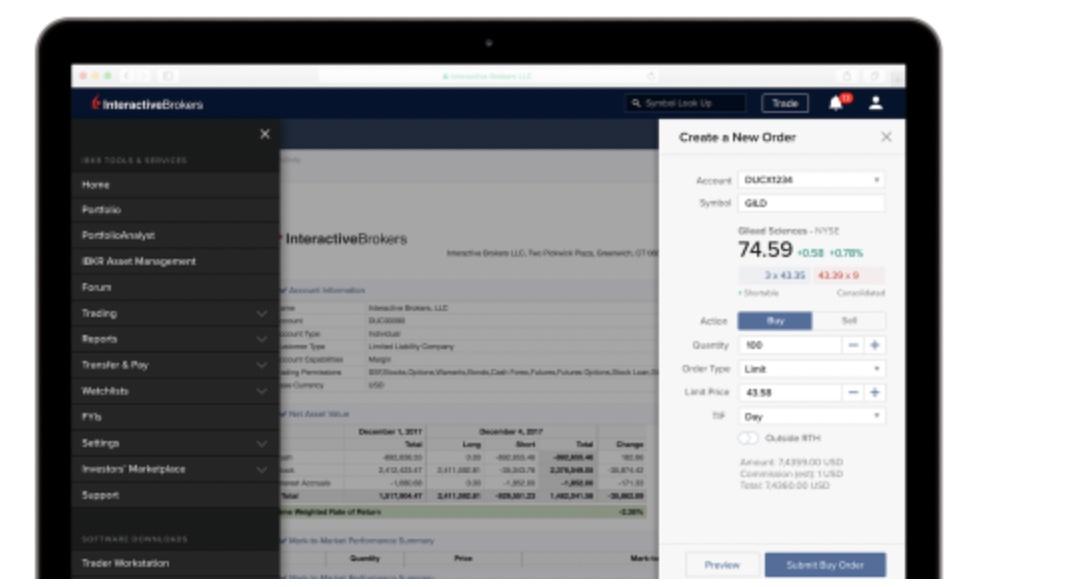
Task: Focus the Symbol Look Up search field
Action: coord(685,103)
